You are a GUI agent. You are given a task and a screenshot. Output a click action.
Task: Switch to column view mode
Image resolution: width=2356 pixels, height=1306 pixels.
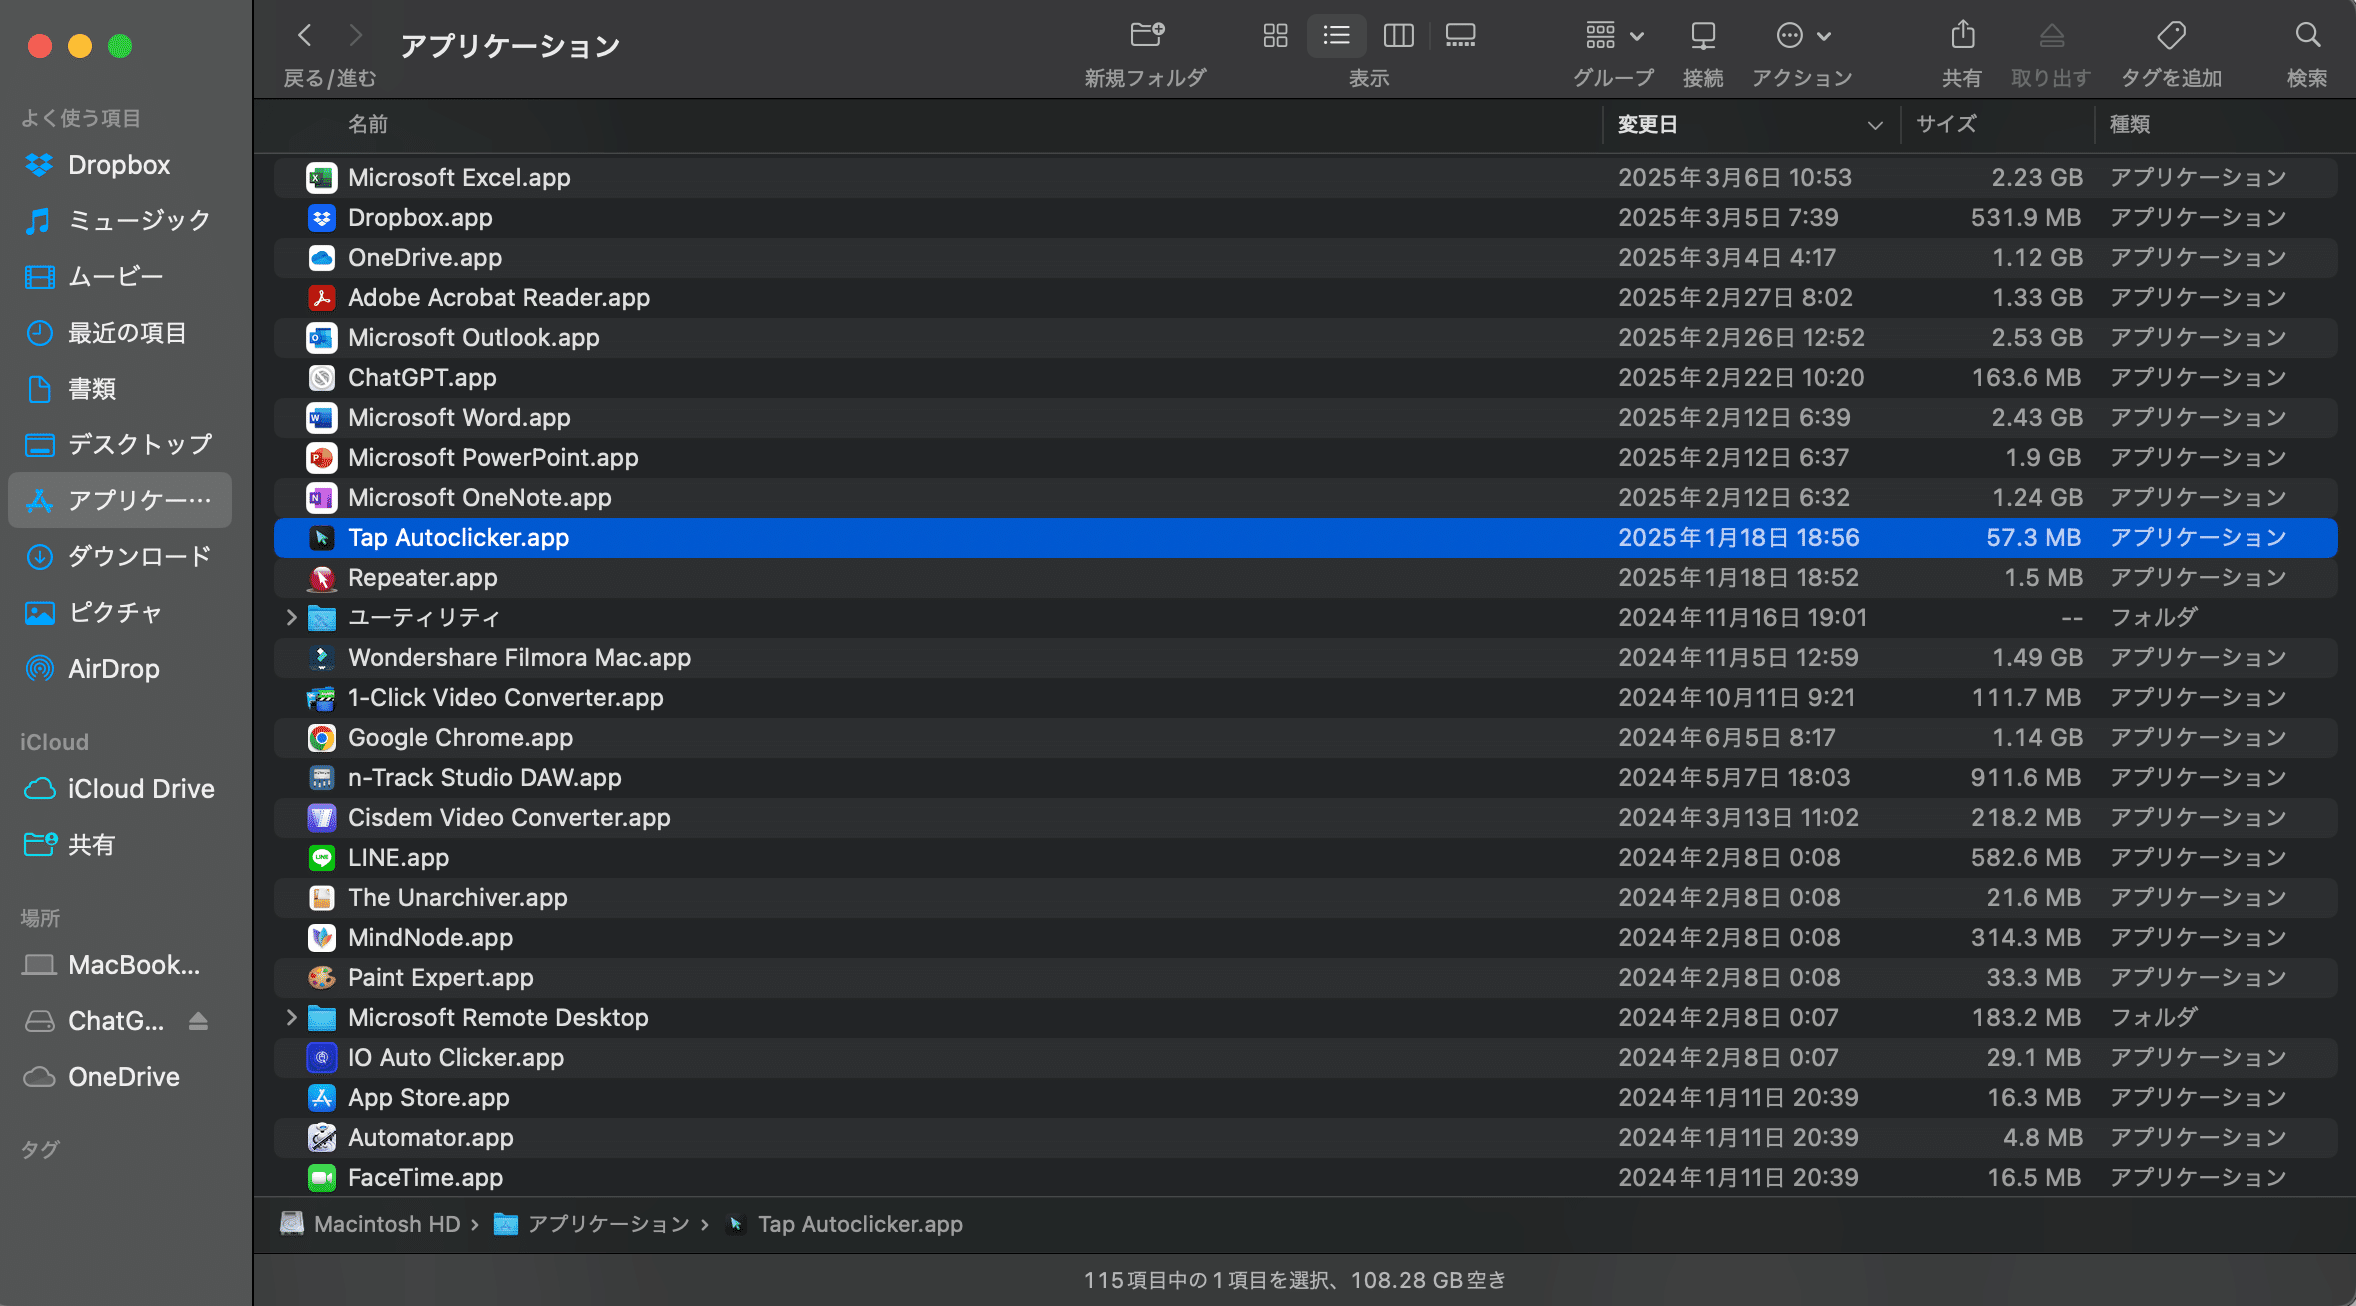(1398, 36)
